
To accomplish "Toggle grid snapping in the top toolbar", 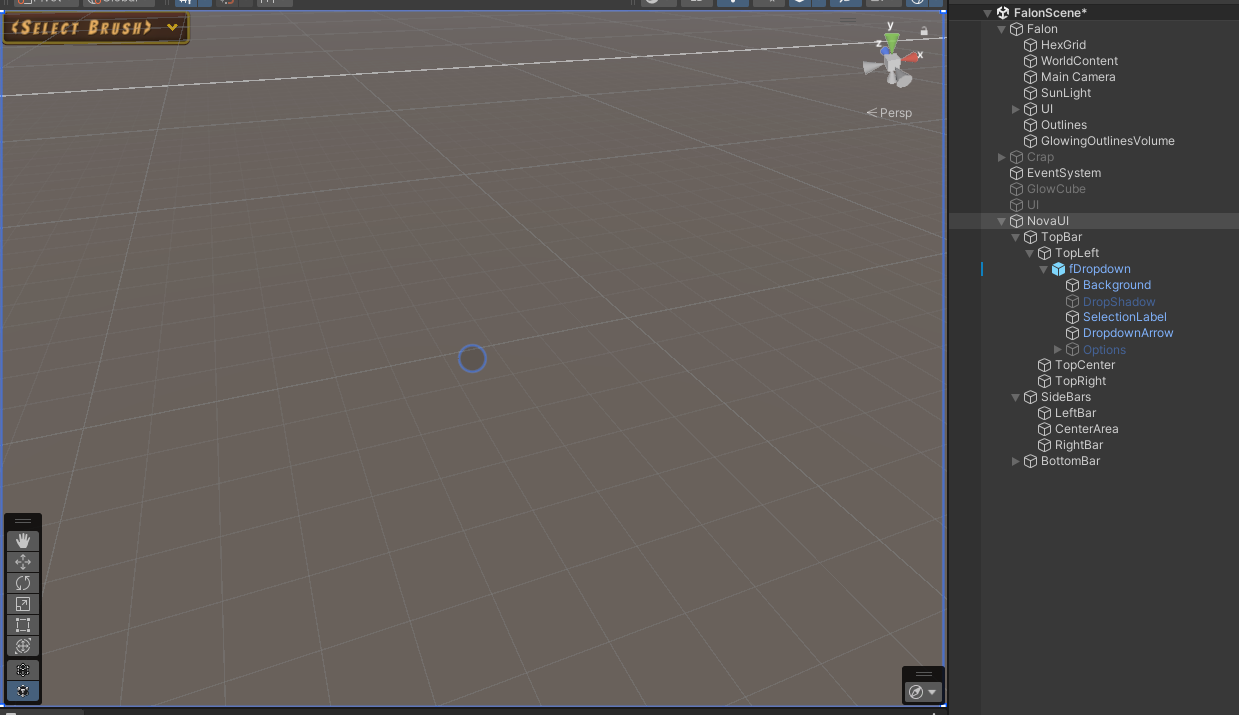I will click(186, 3).
